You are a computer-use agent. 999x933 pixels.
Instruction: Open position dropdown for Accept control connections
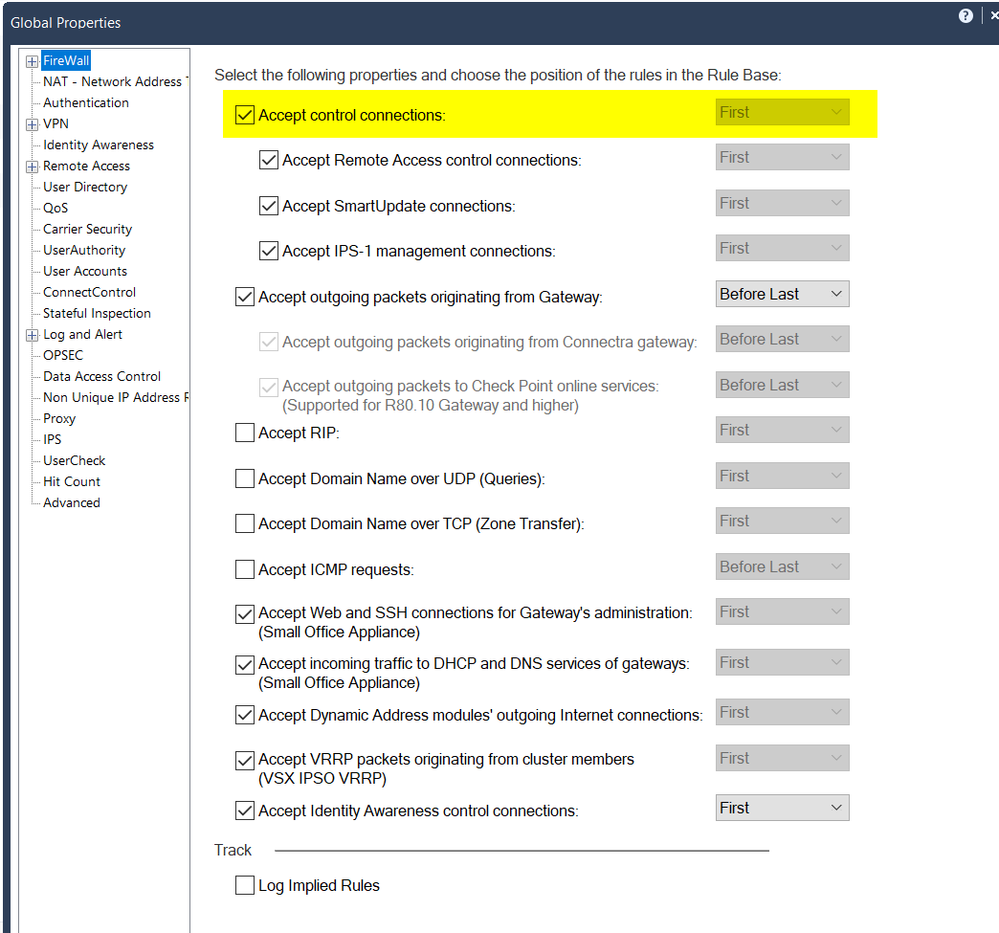782,112
